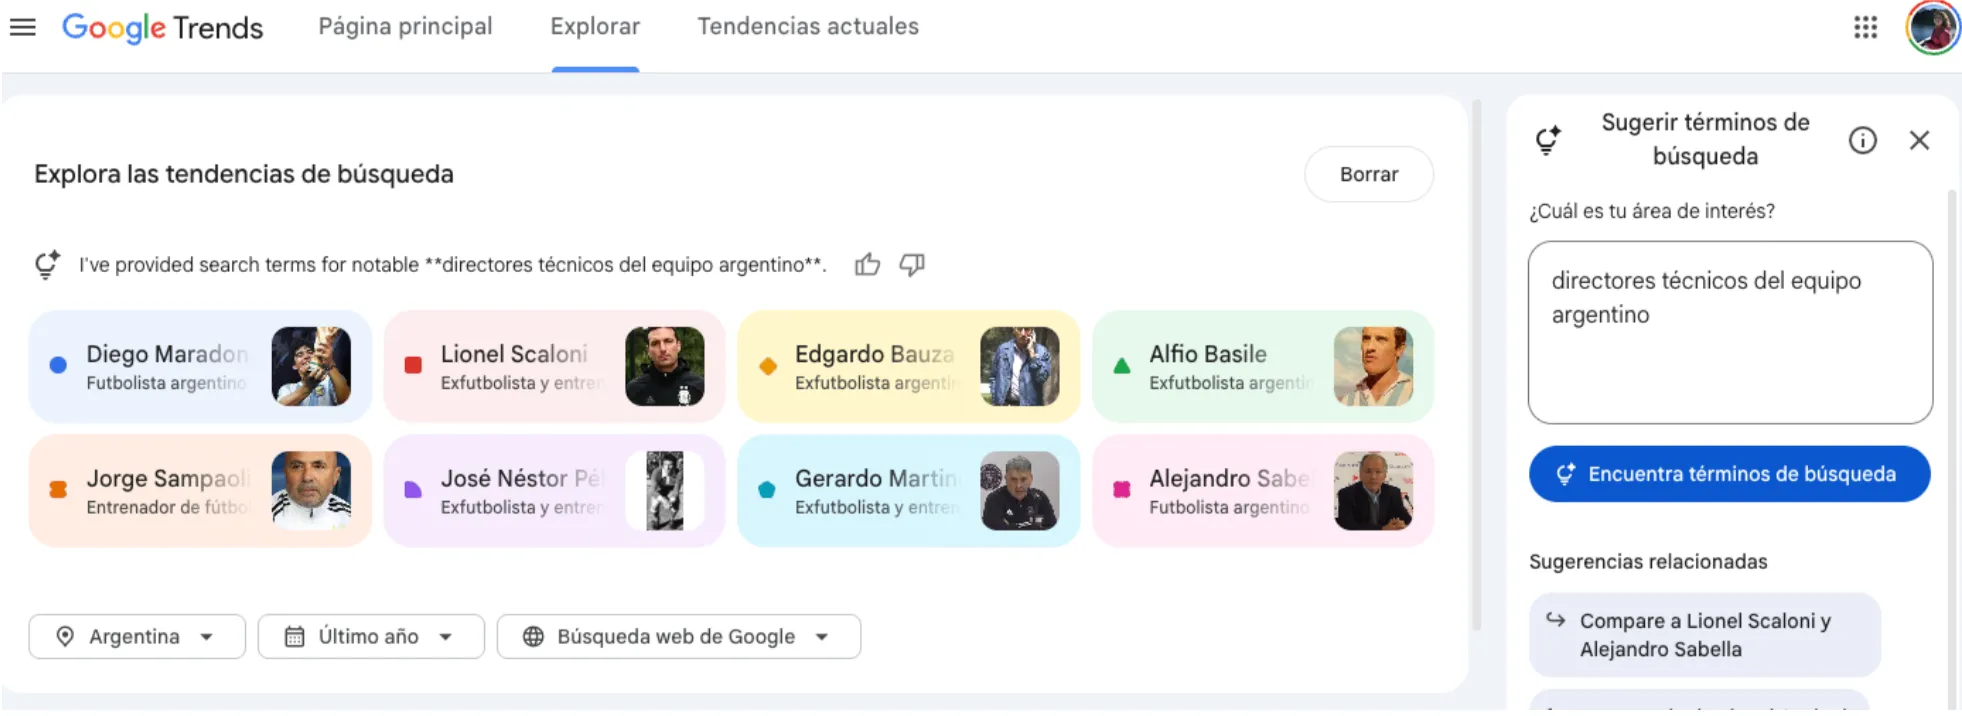Select the Explorar tab

tap(595, 27)
